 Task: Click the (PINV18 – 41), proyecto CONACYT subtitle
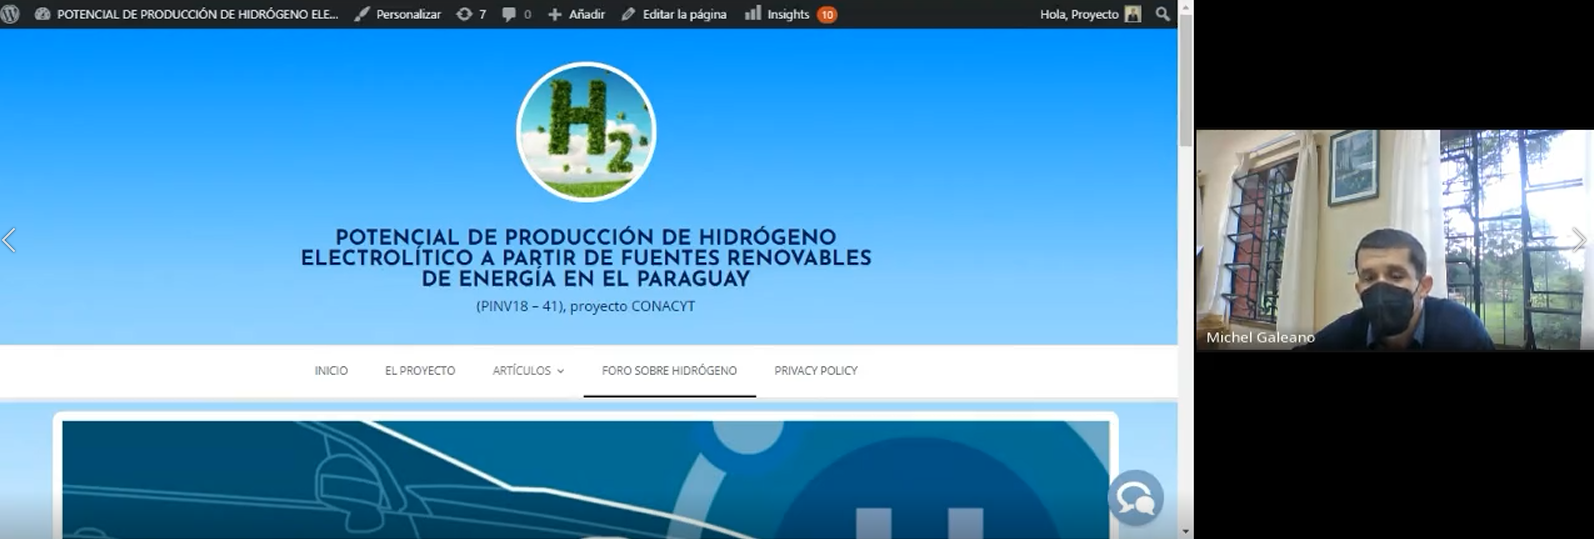[586, 306]
